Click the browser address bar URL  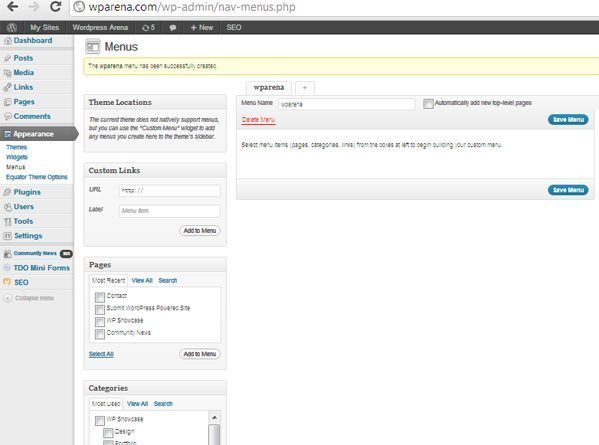[x=192, y=6]
